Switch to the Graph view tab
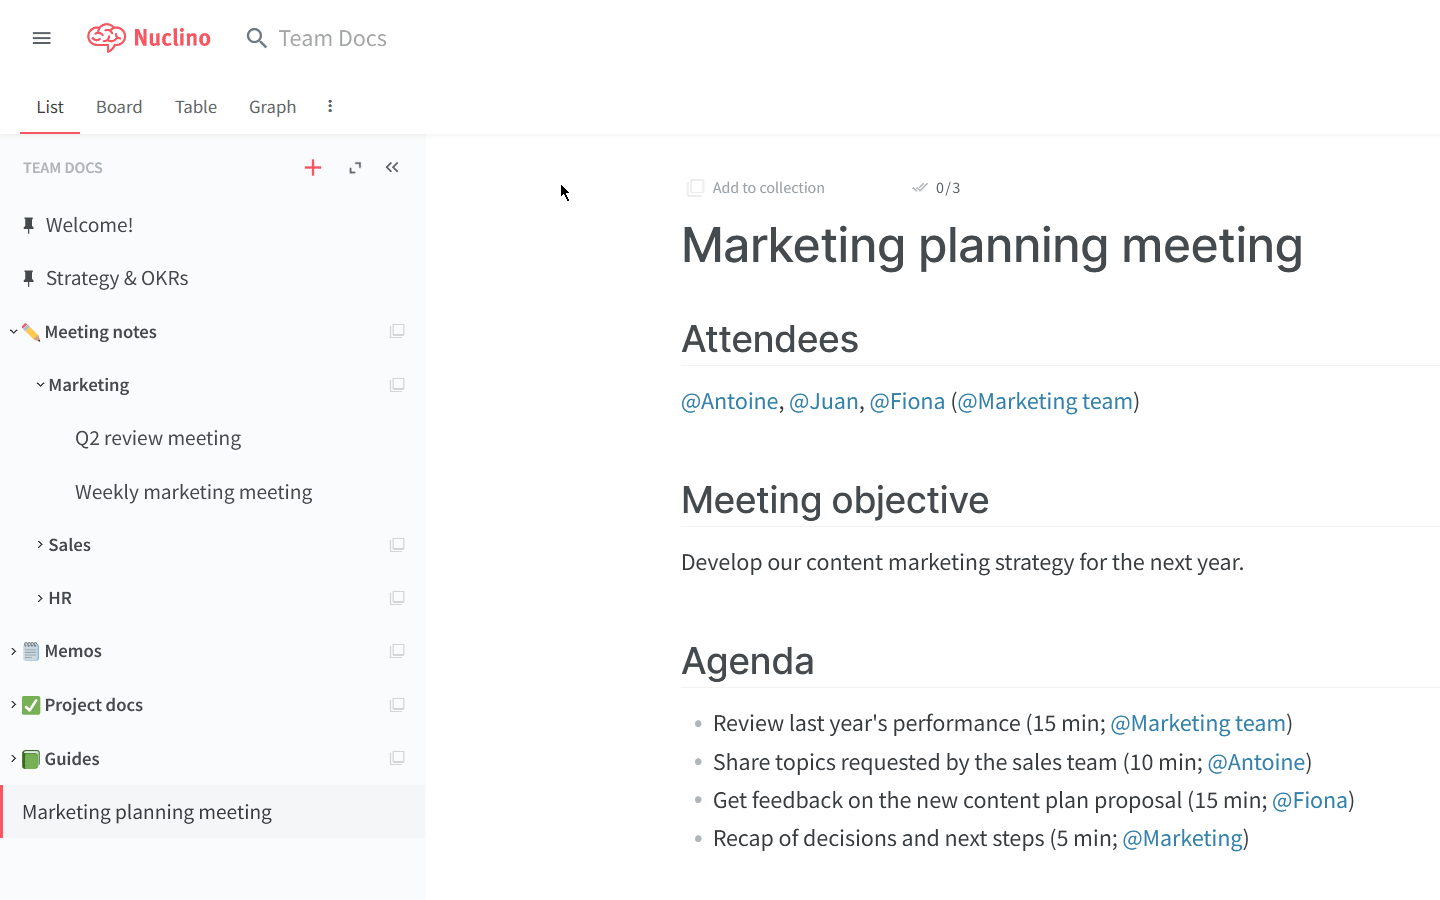Image resolution: width=1440 pixels, height=900 pixels. click(x=272, y=107)
